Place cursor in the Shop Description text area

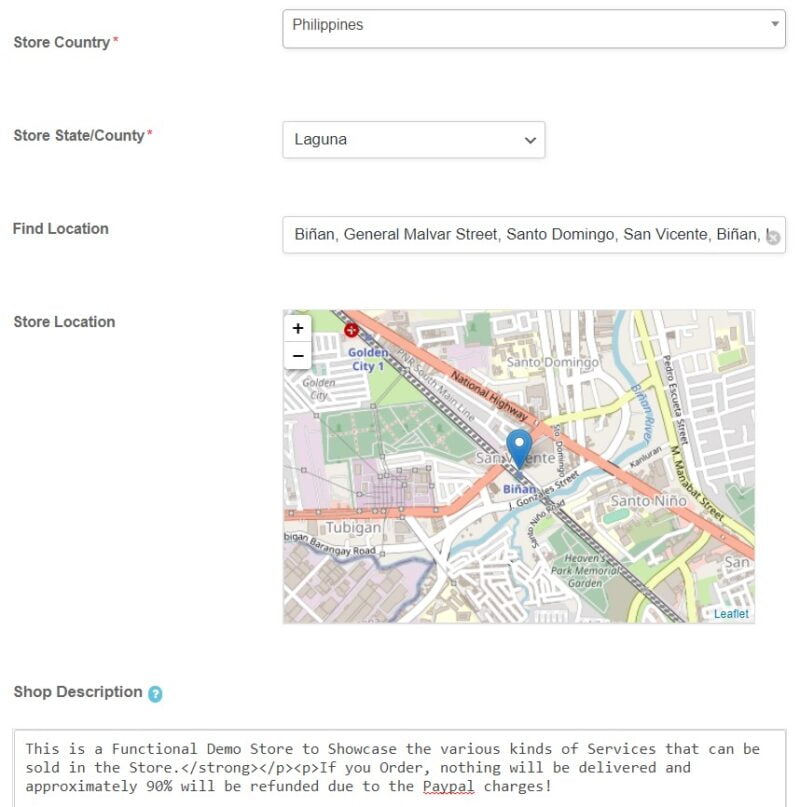(x=400, y=766)
